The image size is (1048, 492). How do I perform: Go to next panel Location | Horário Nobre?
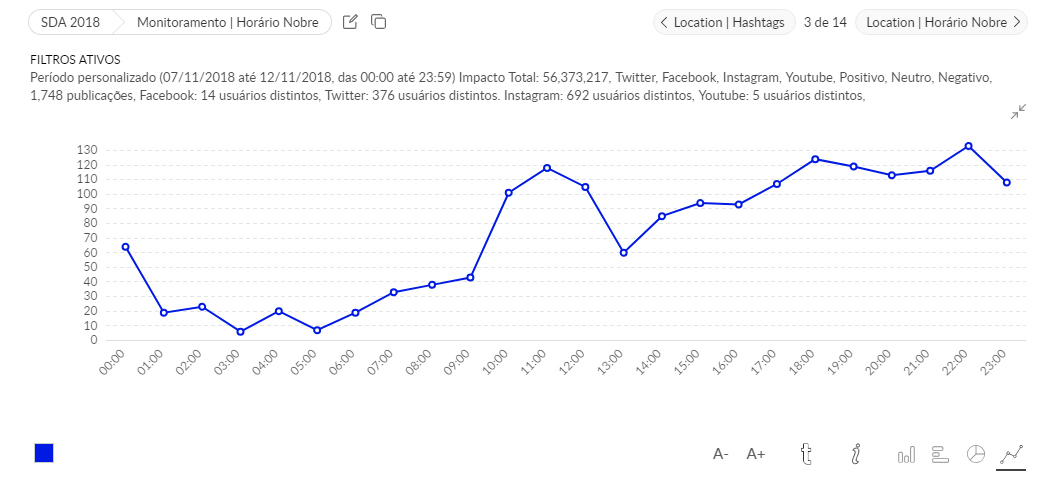click(942, 22)
